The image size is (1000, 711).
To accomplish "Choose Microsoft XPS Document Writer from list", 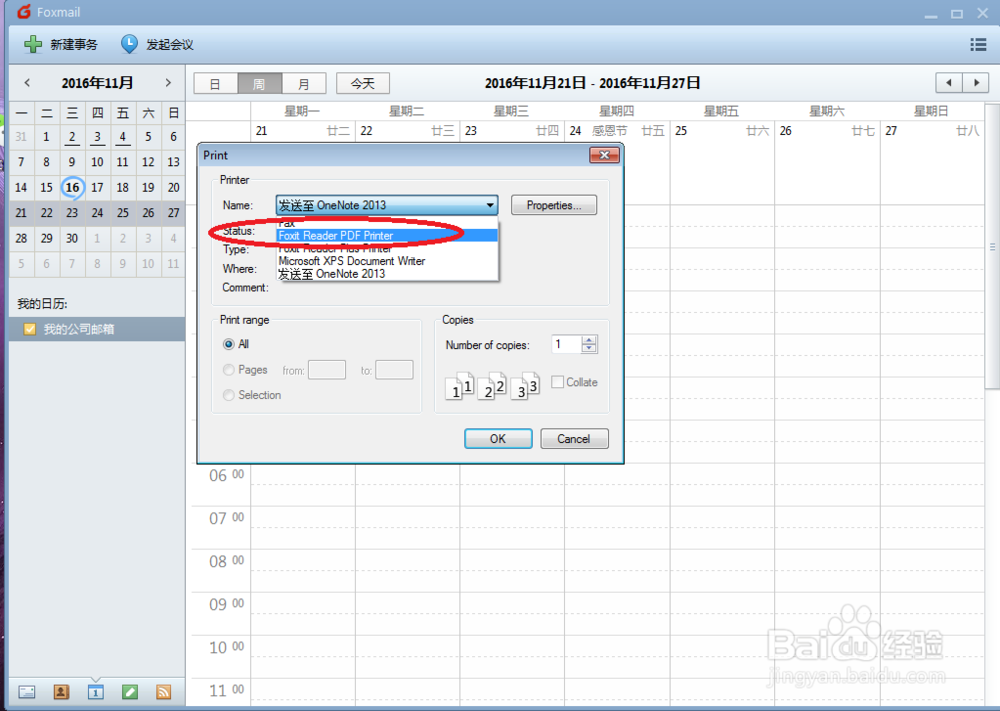I will click(387, 261).
